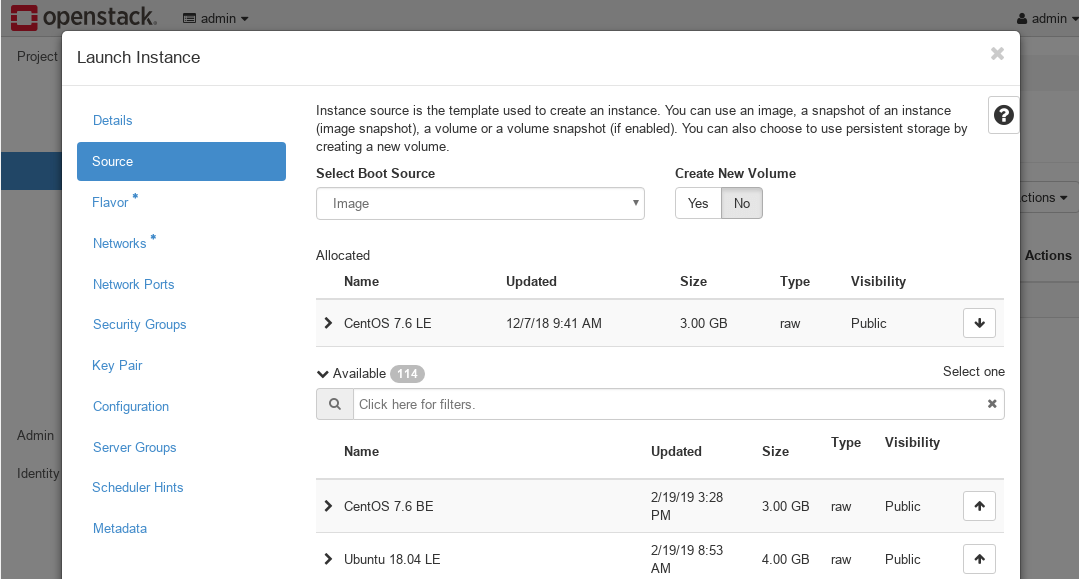Screen dimensions: 1079x579
Task: Open the admin user menu at top right
Action: (1046, 17)
